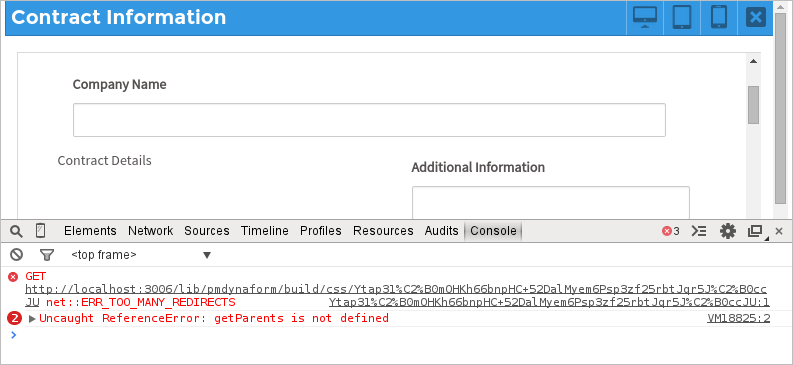Image resolution: width=793 pixels, height=365 pixels.
Task: Change the DevTools dock side
Action: click(x=757, y=232)
